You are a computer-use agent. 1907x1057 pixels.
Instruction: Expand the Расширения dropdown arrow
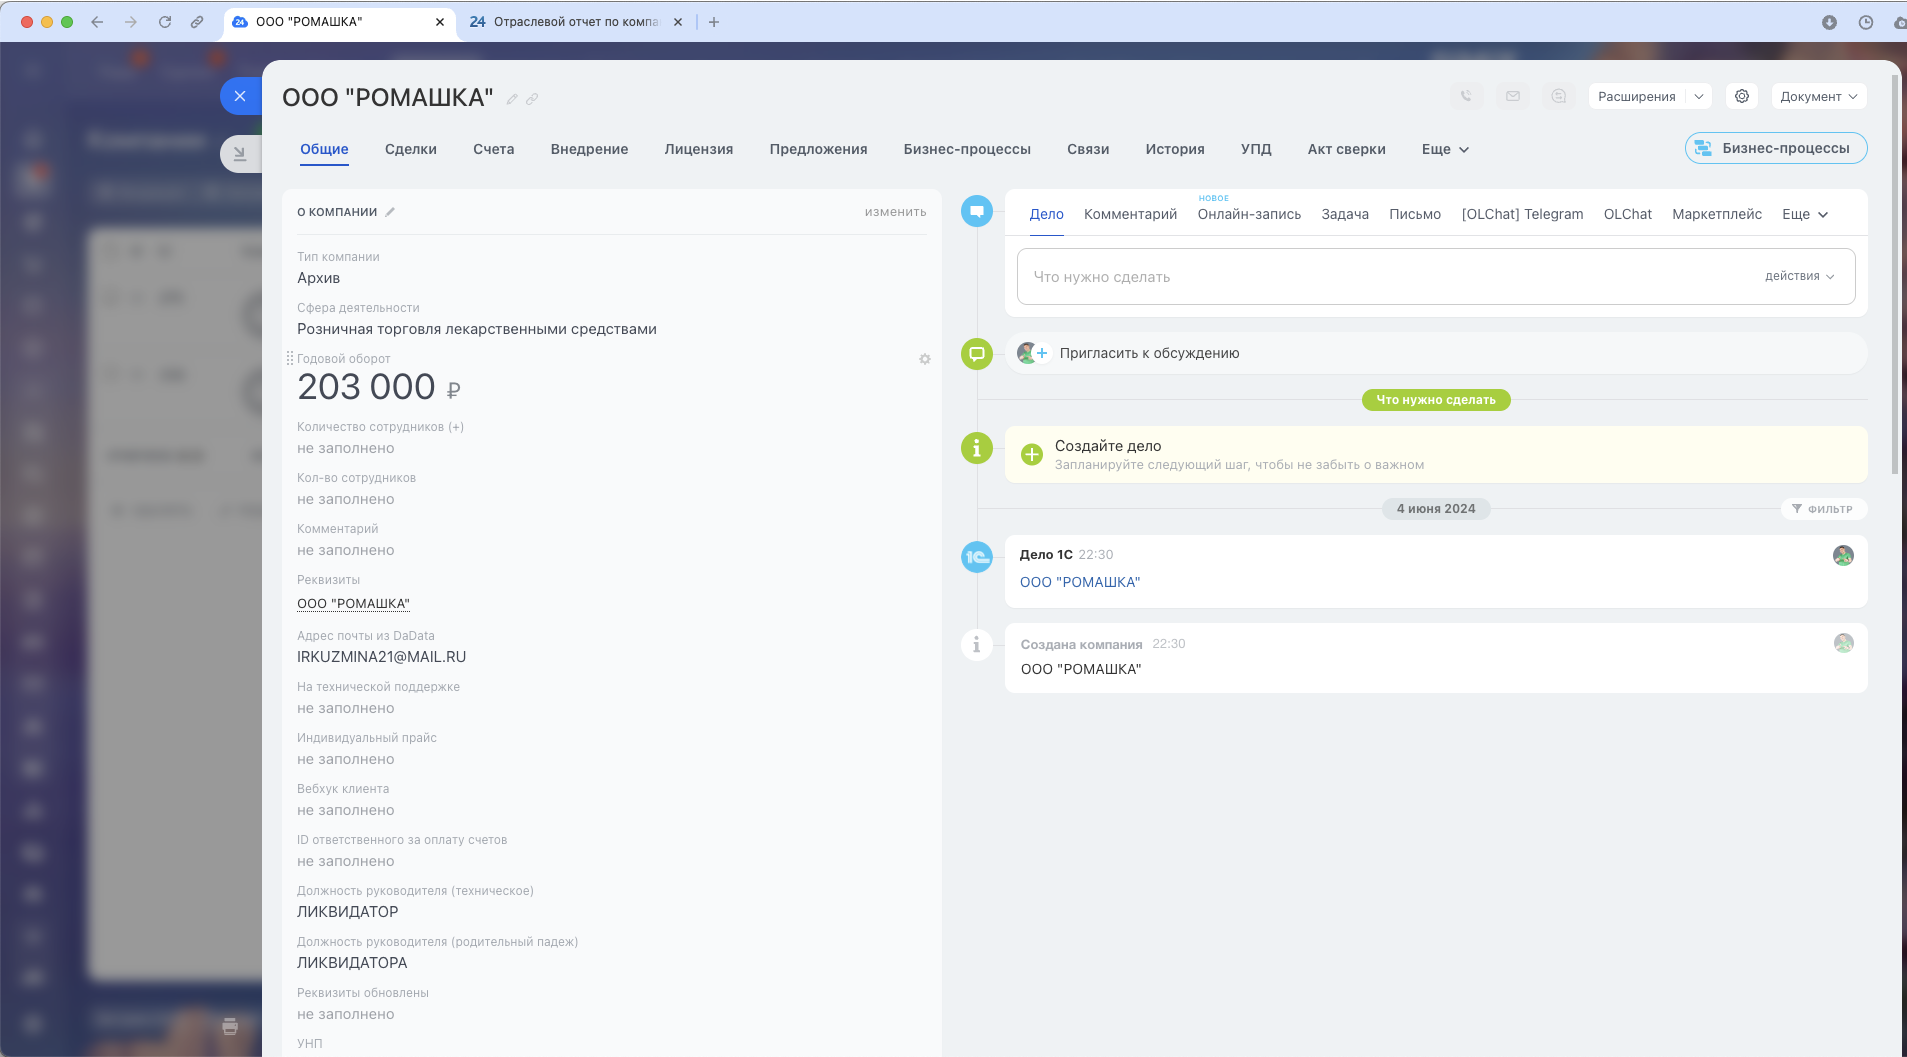(x=1699, y=96)
